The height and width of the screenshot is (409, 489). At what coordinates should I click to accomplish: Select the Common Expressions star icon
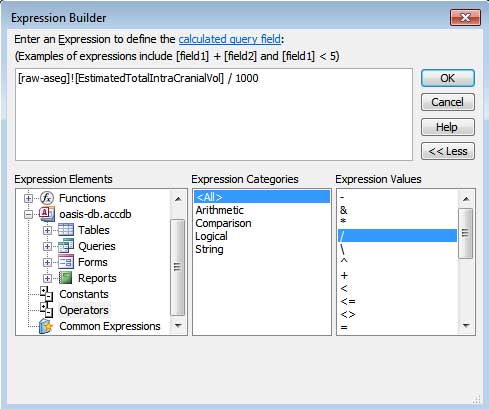point(46,326)
